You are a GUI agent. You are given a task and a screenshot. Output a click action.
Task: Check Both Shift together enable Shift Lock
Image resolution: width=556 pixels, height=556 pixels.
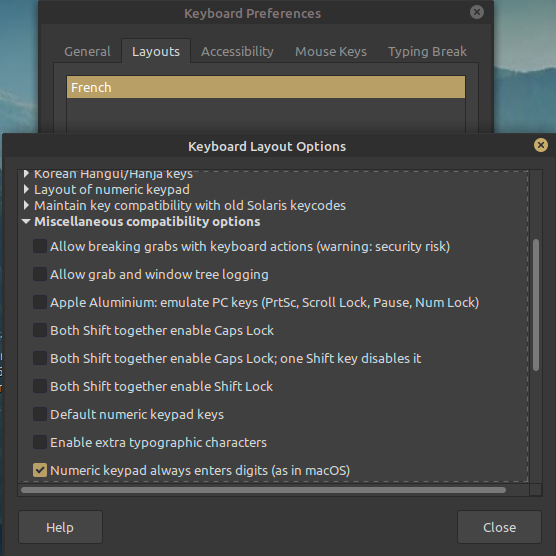pos(40,386)
